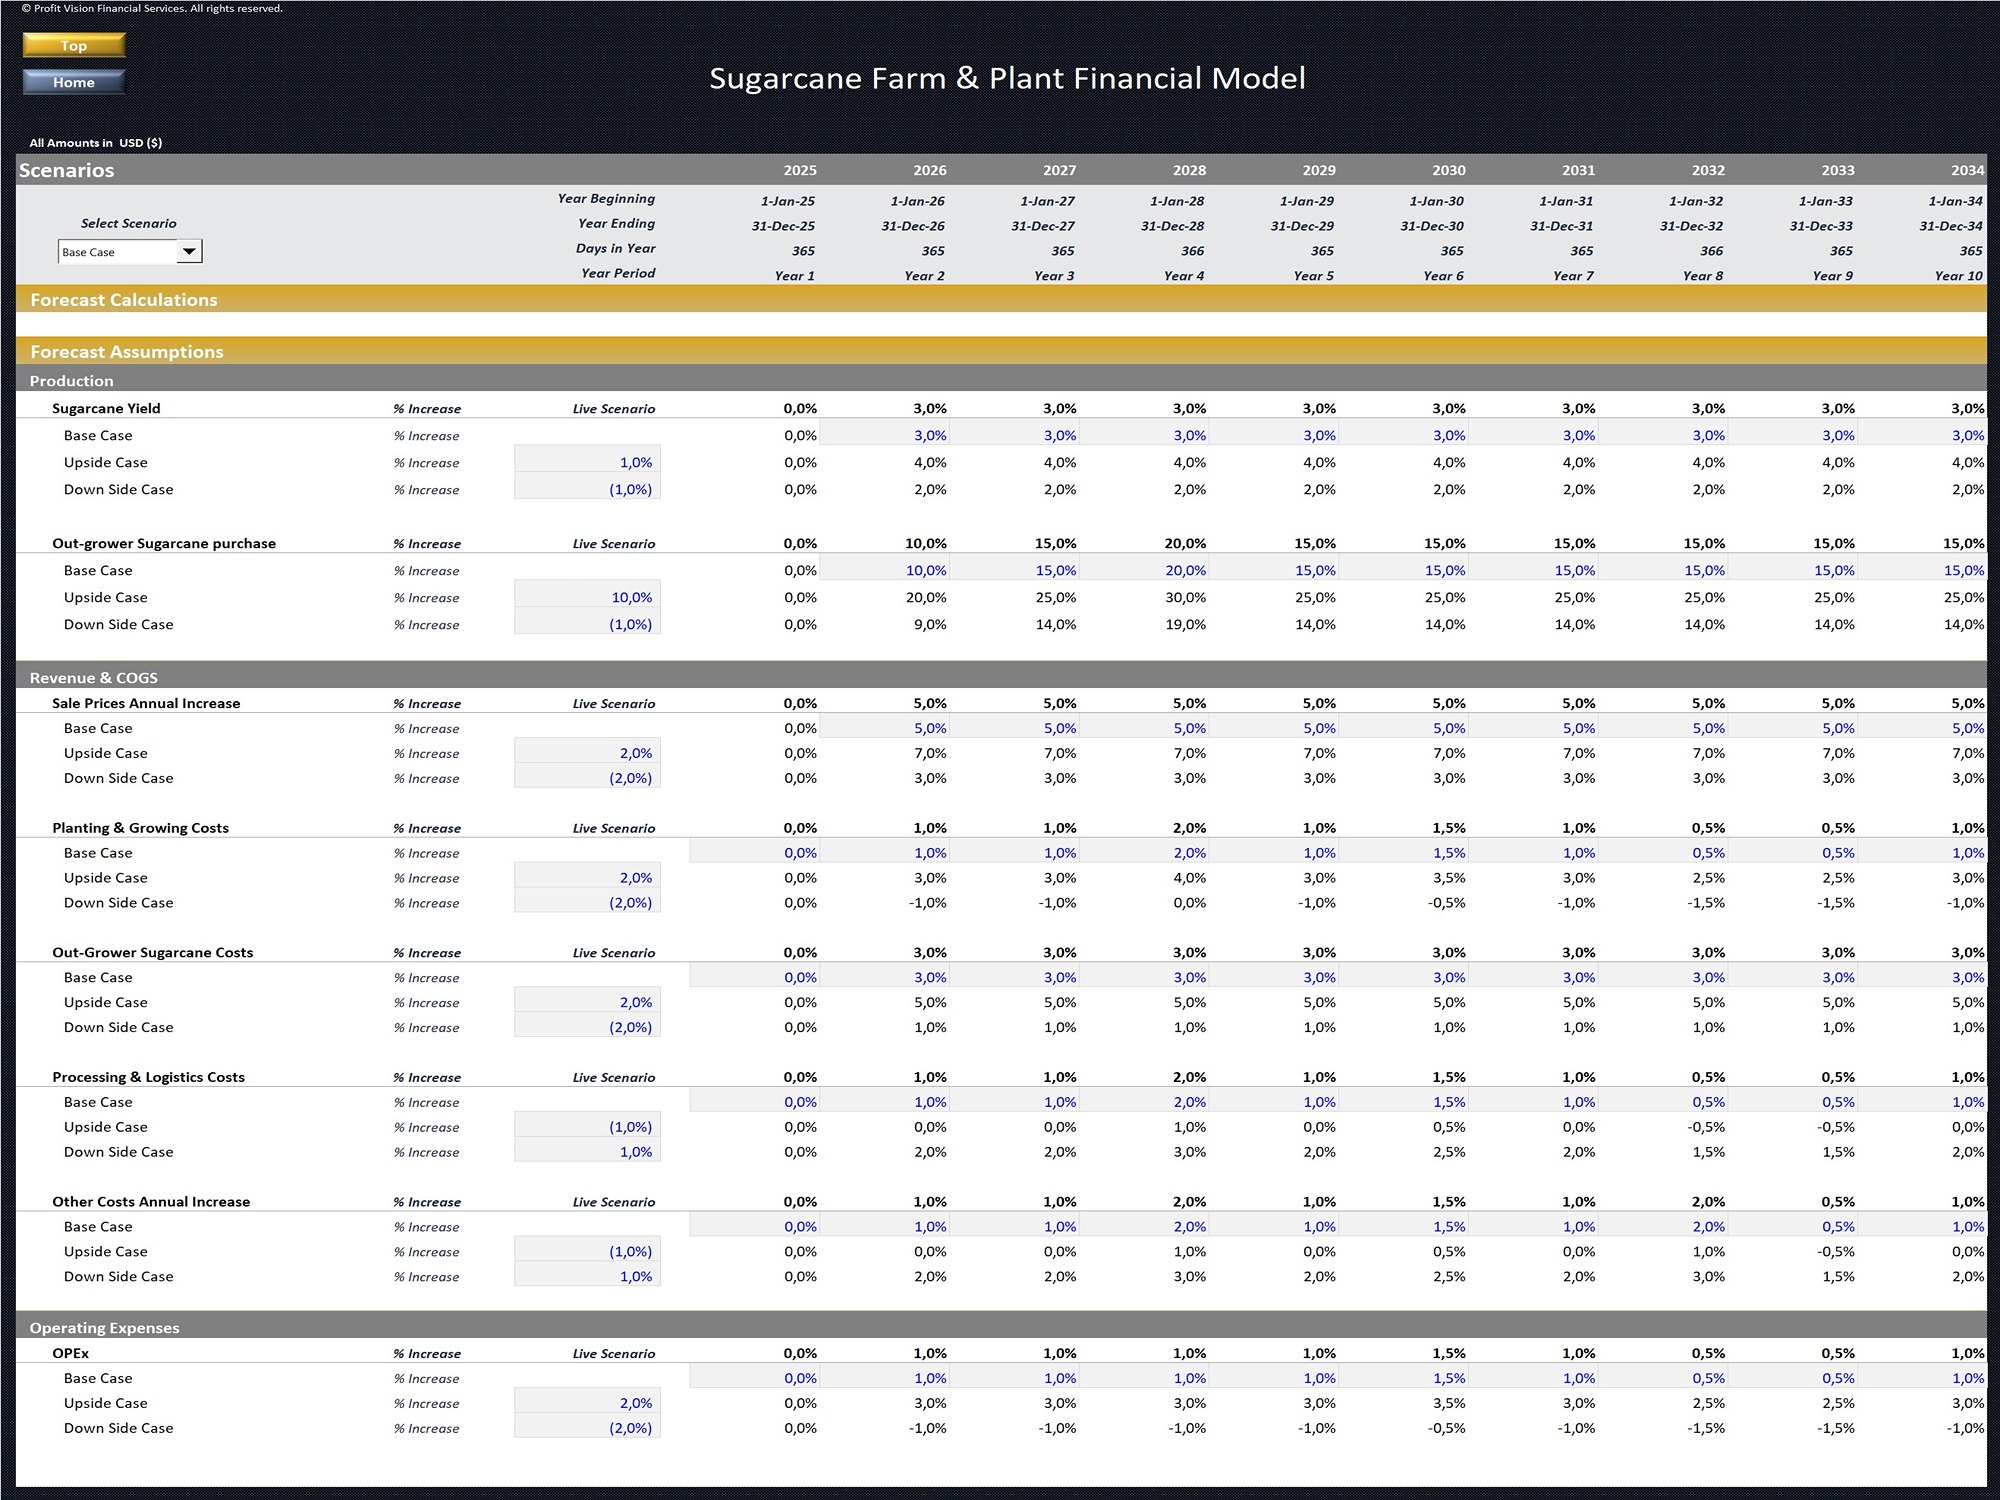This screenshot has height=1500, width=2000.
Task: Click the Home navigation button
Action: (74, 82)
